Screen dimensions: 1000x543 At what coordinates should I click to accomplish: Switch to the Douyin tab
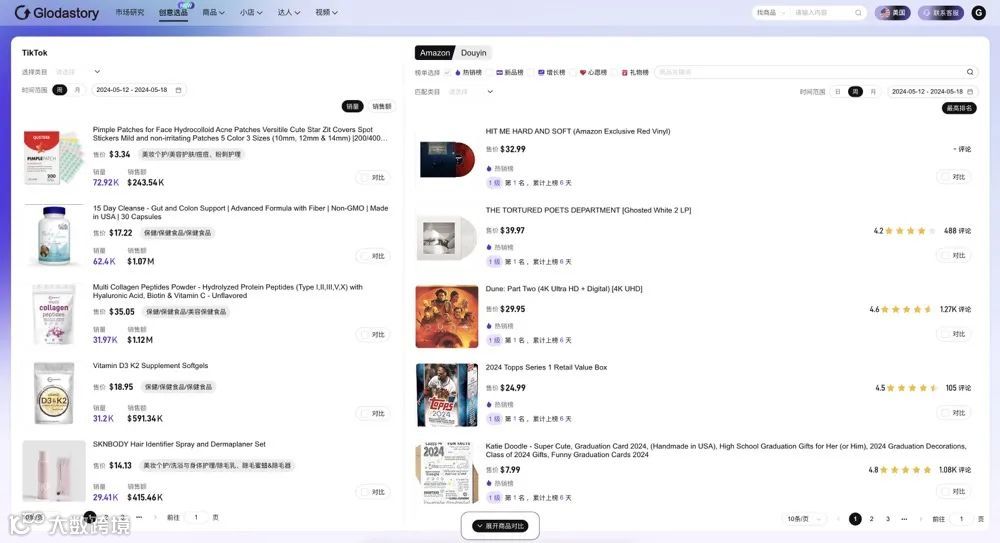[473, 53]
